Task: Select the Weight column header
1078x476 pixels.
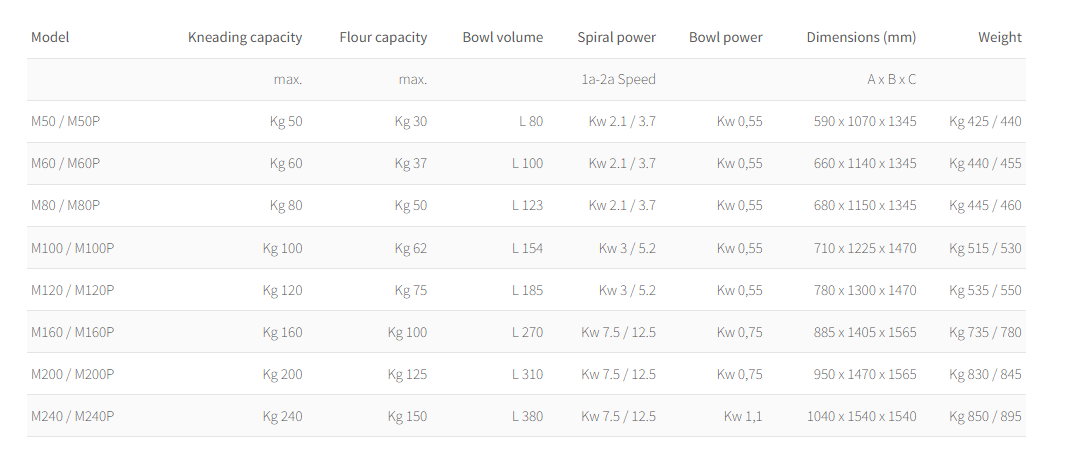Action: [999, 38]
